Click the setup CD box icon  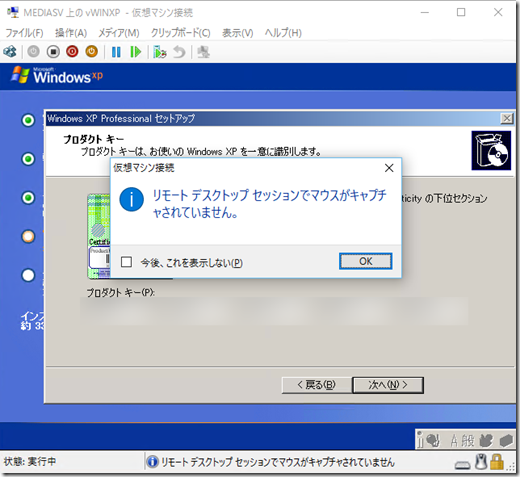491,150
